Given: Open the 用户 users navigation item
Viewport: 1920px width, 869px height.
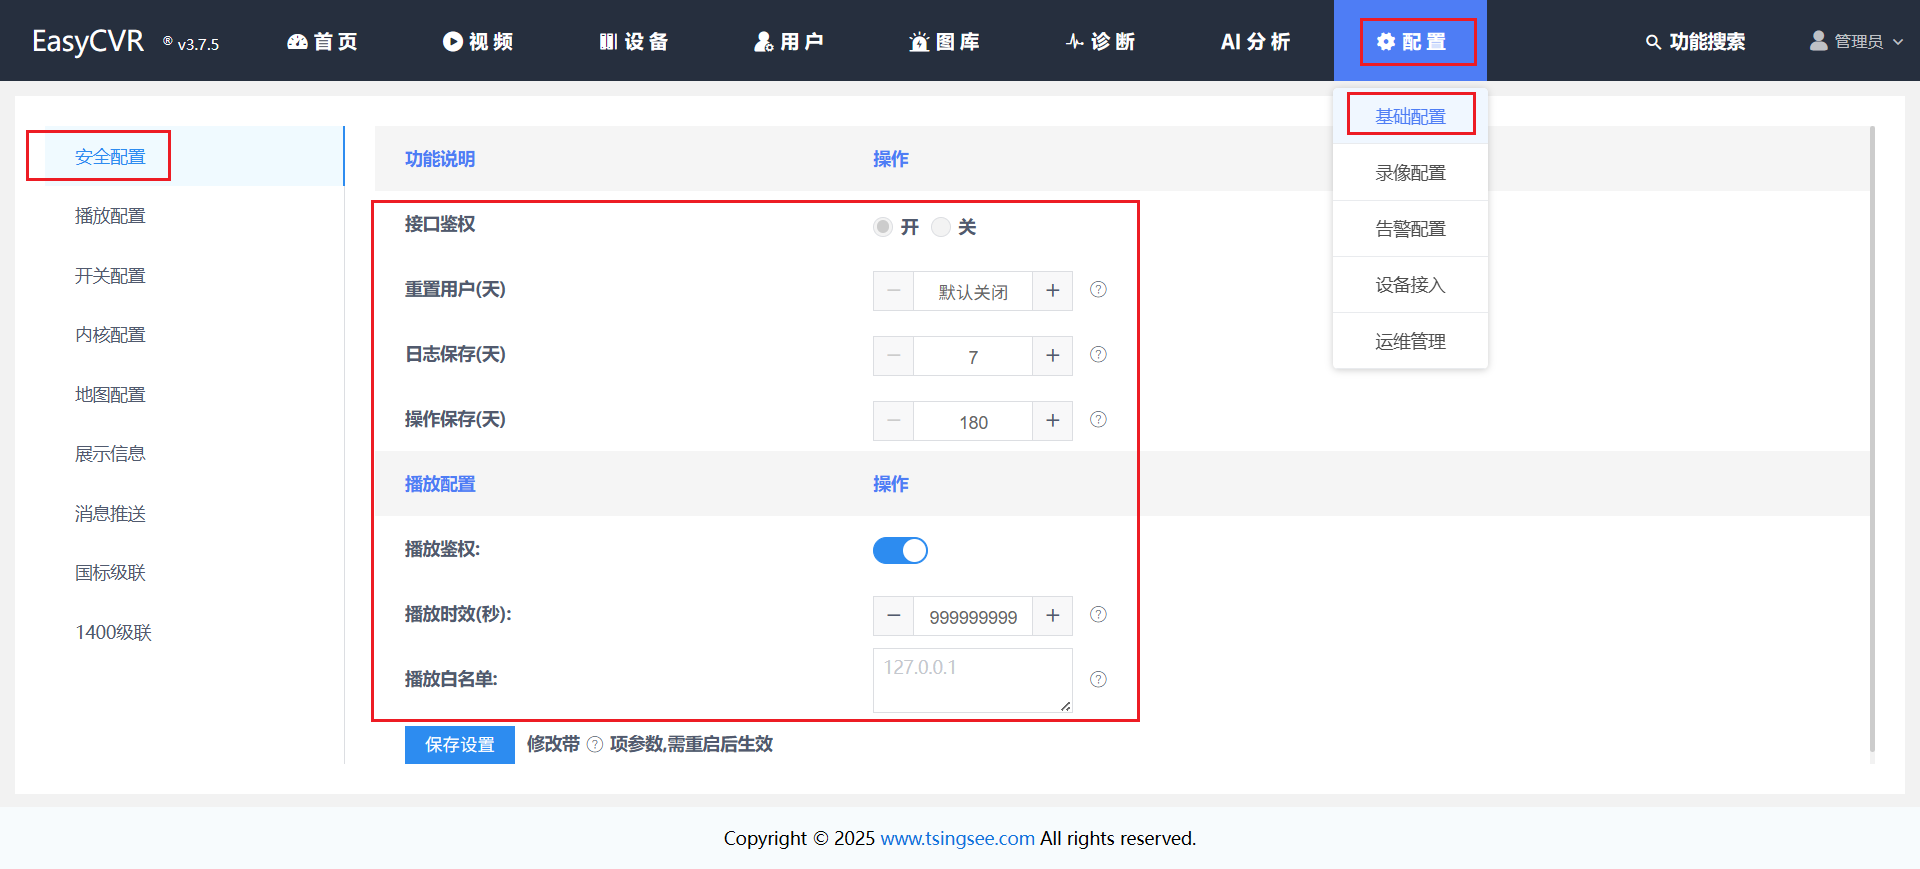Looking at the screenshot, I should click(789, 41).
